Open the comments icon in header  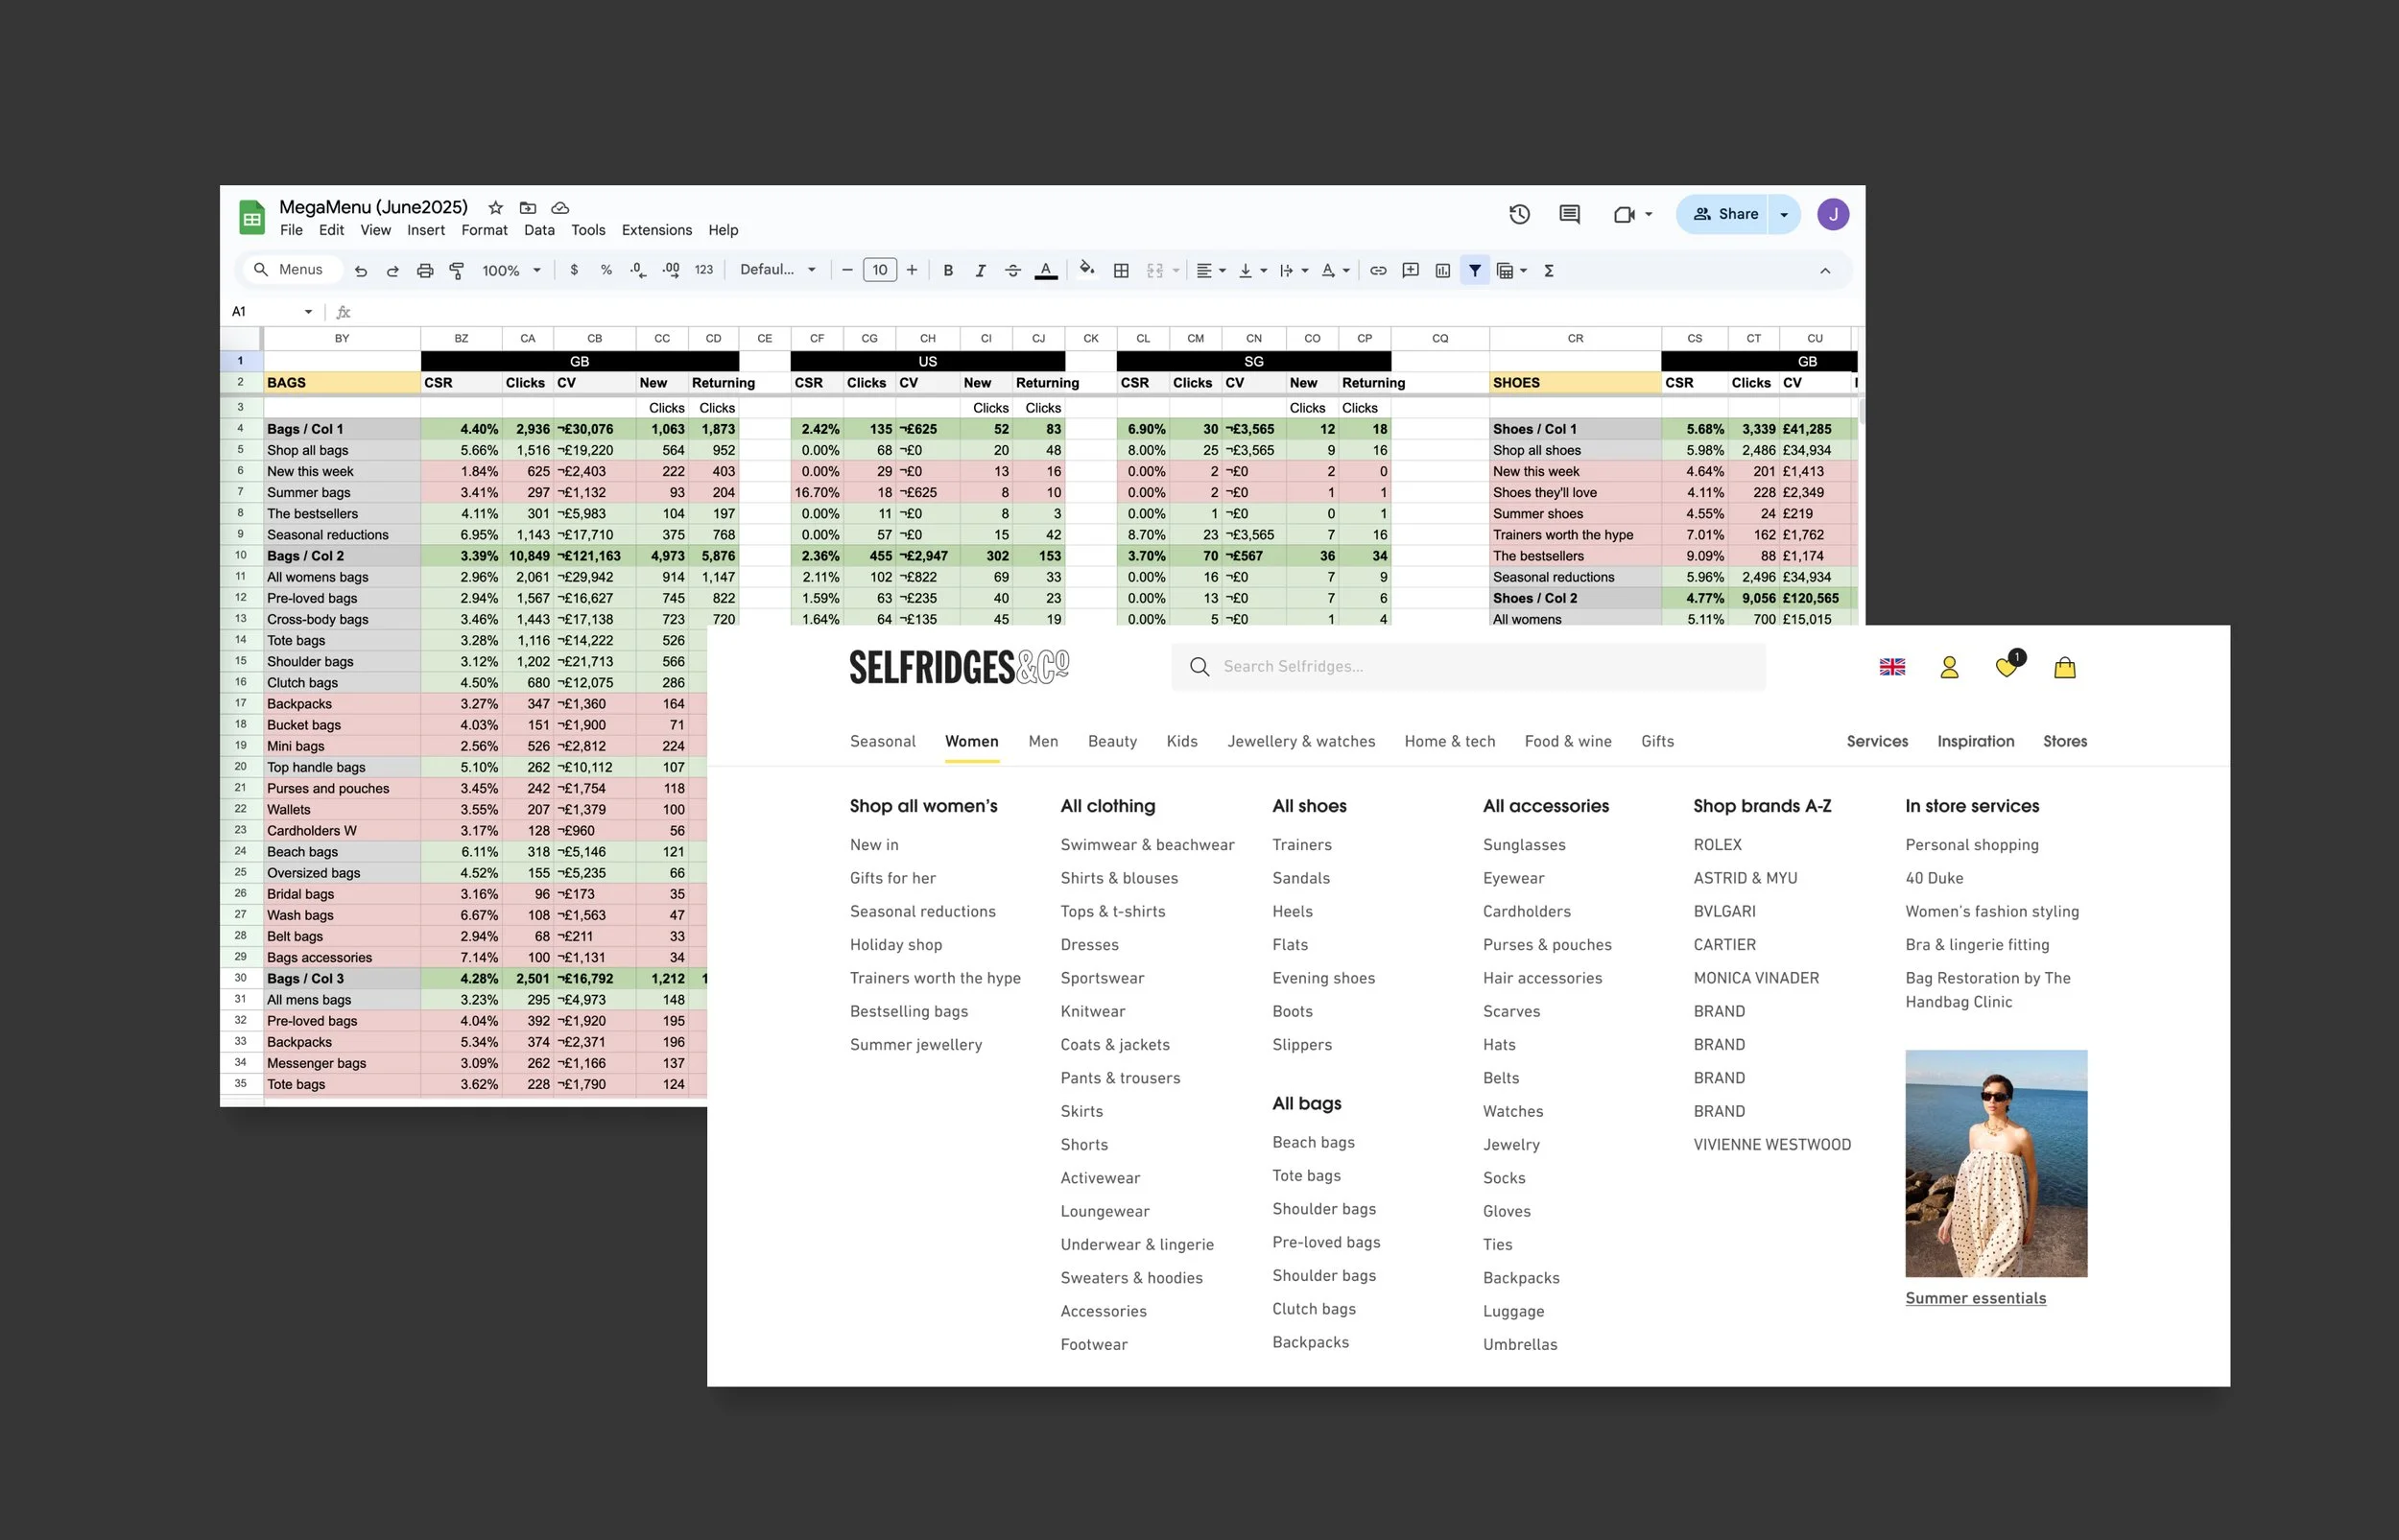1569,214
